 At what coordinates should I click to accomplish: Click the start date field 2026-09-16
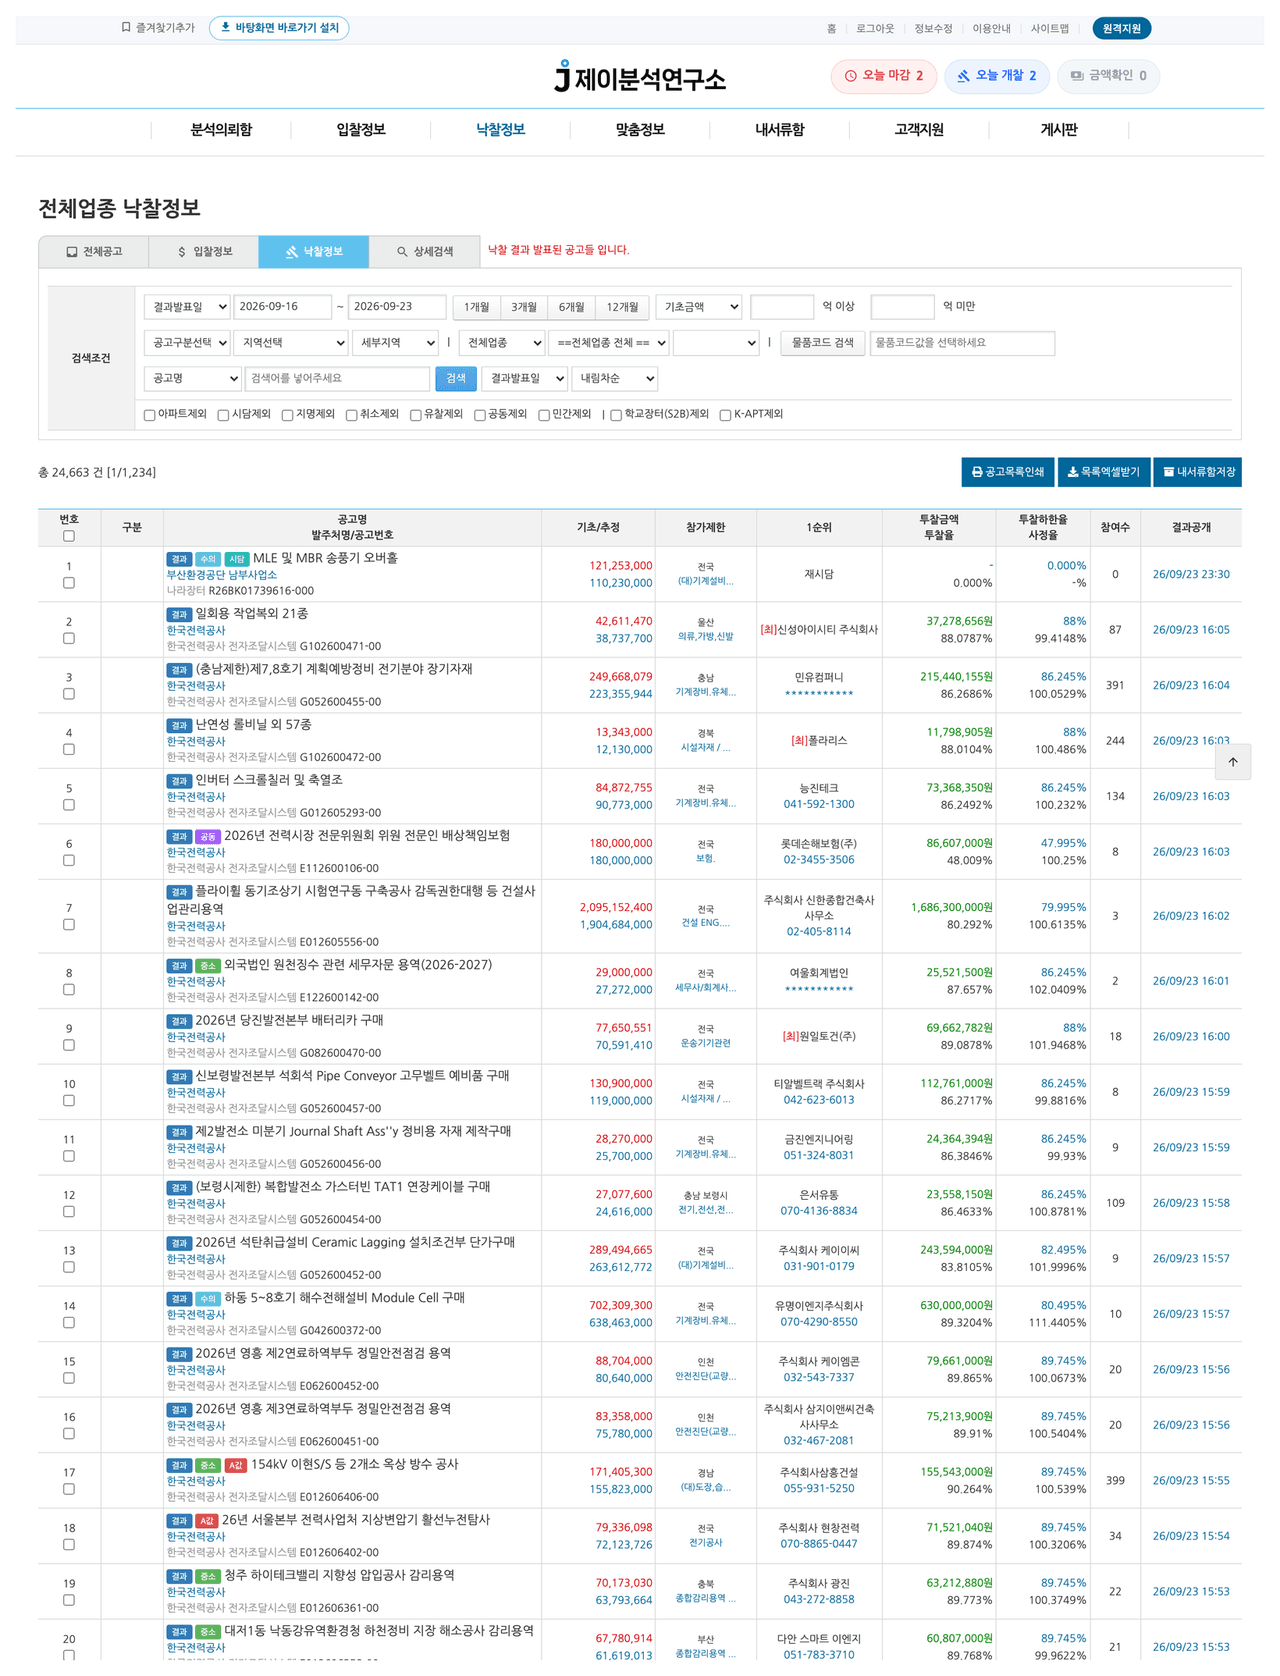(x=283, y=307)
